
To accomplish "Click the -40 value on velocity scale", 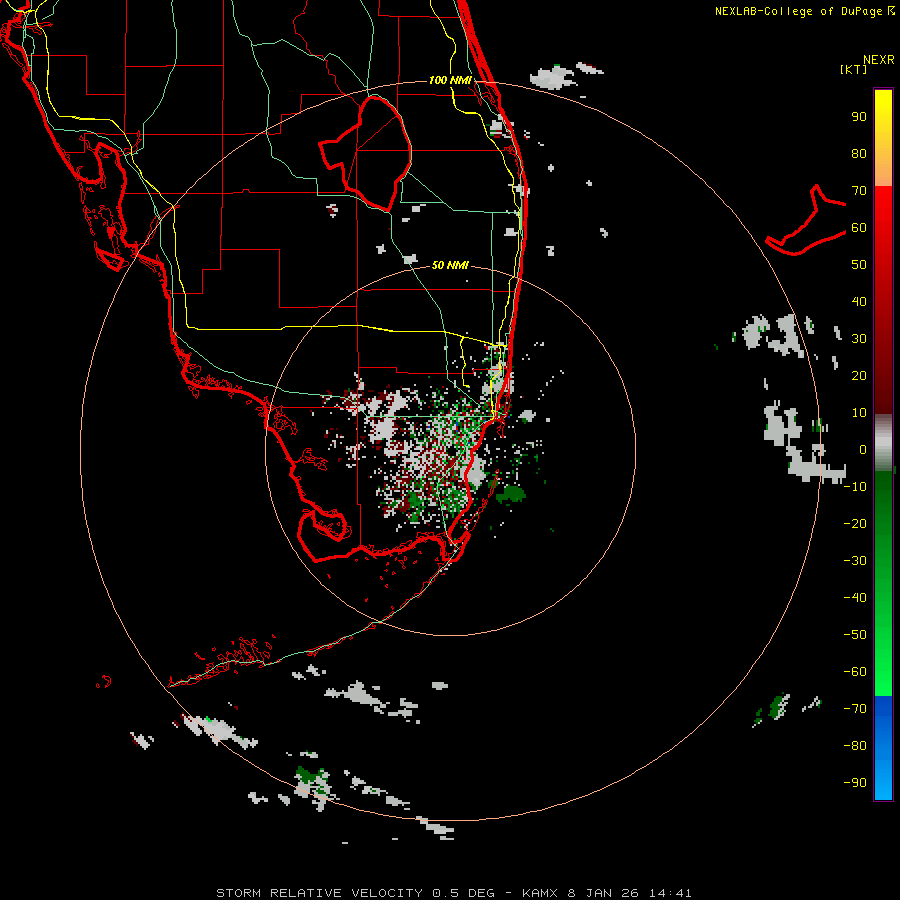I will point(855,598).
